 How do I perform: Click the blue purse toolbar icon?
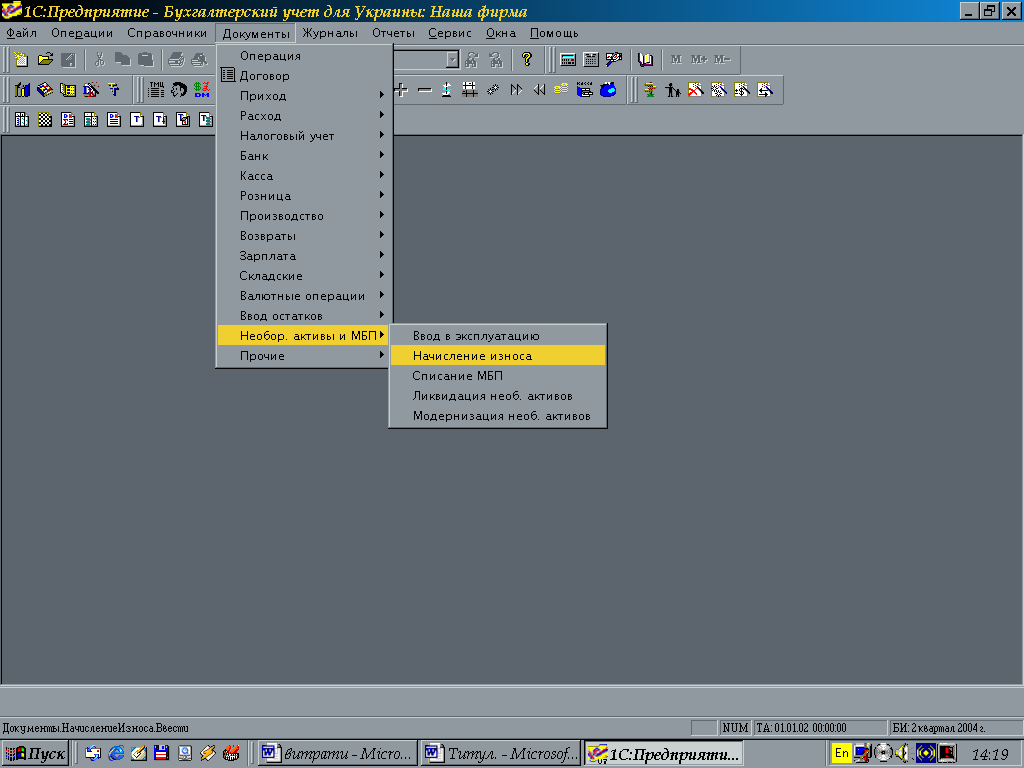click(x=608, y=89)
